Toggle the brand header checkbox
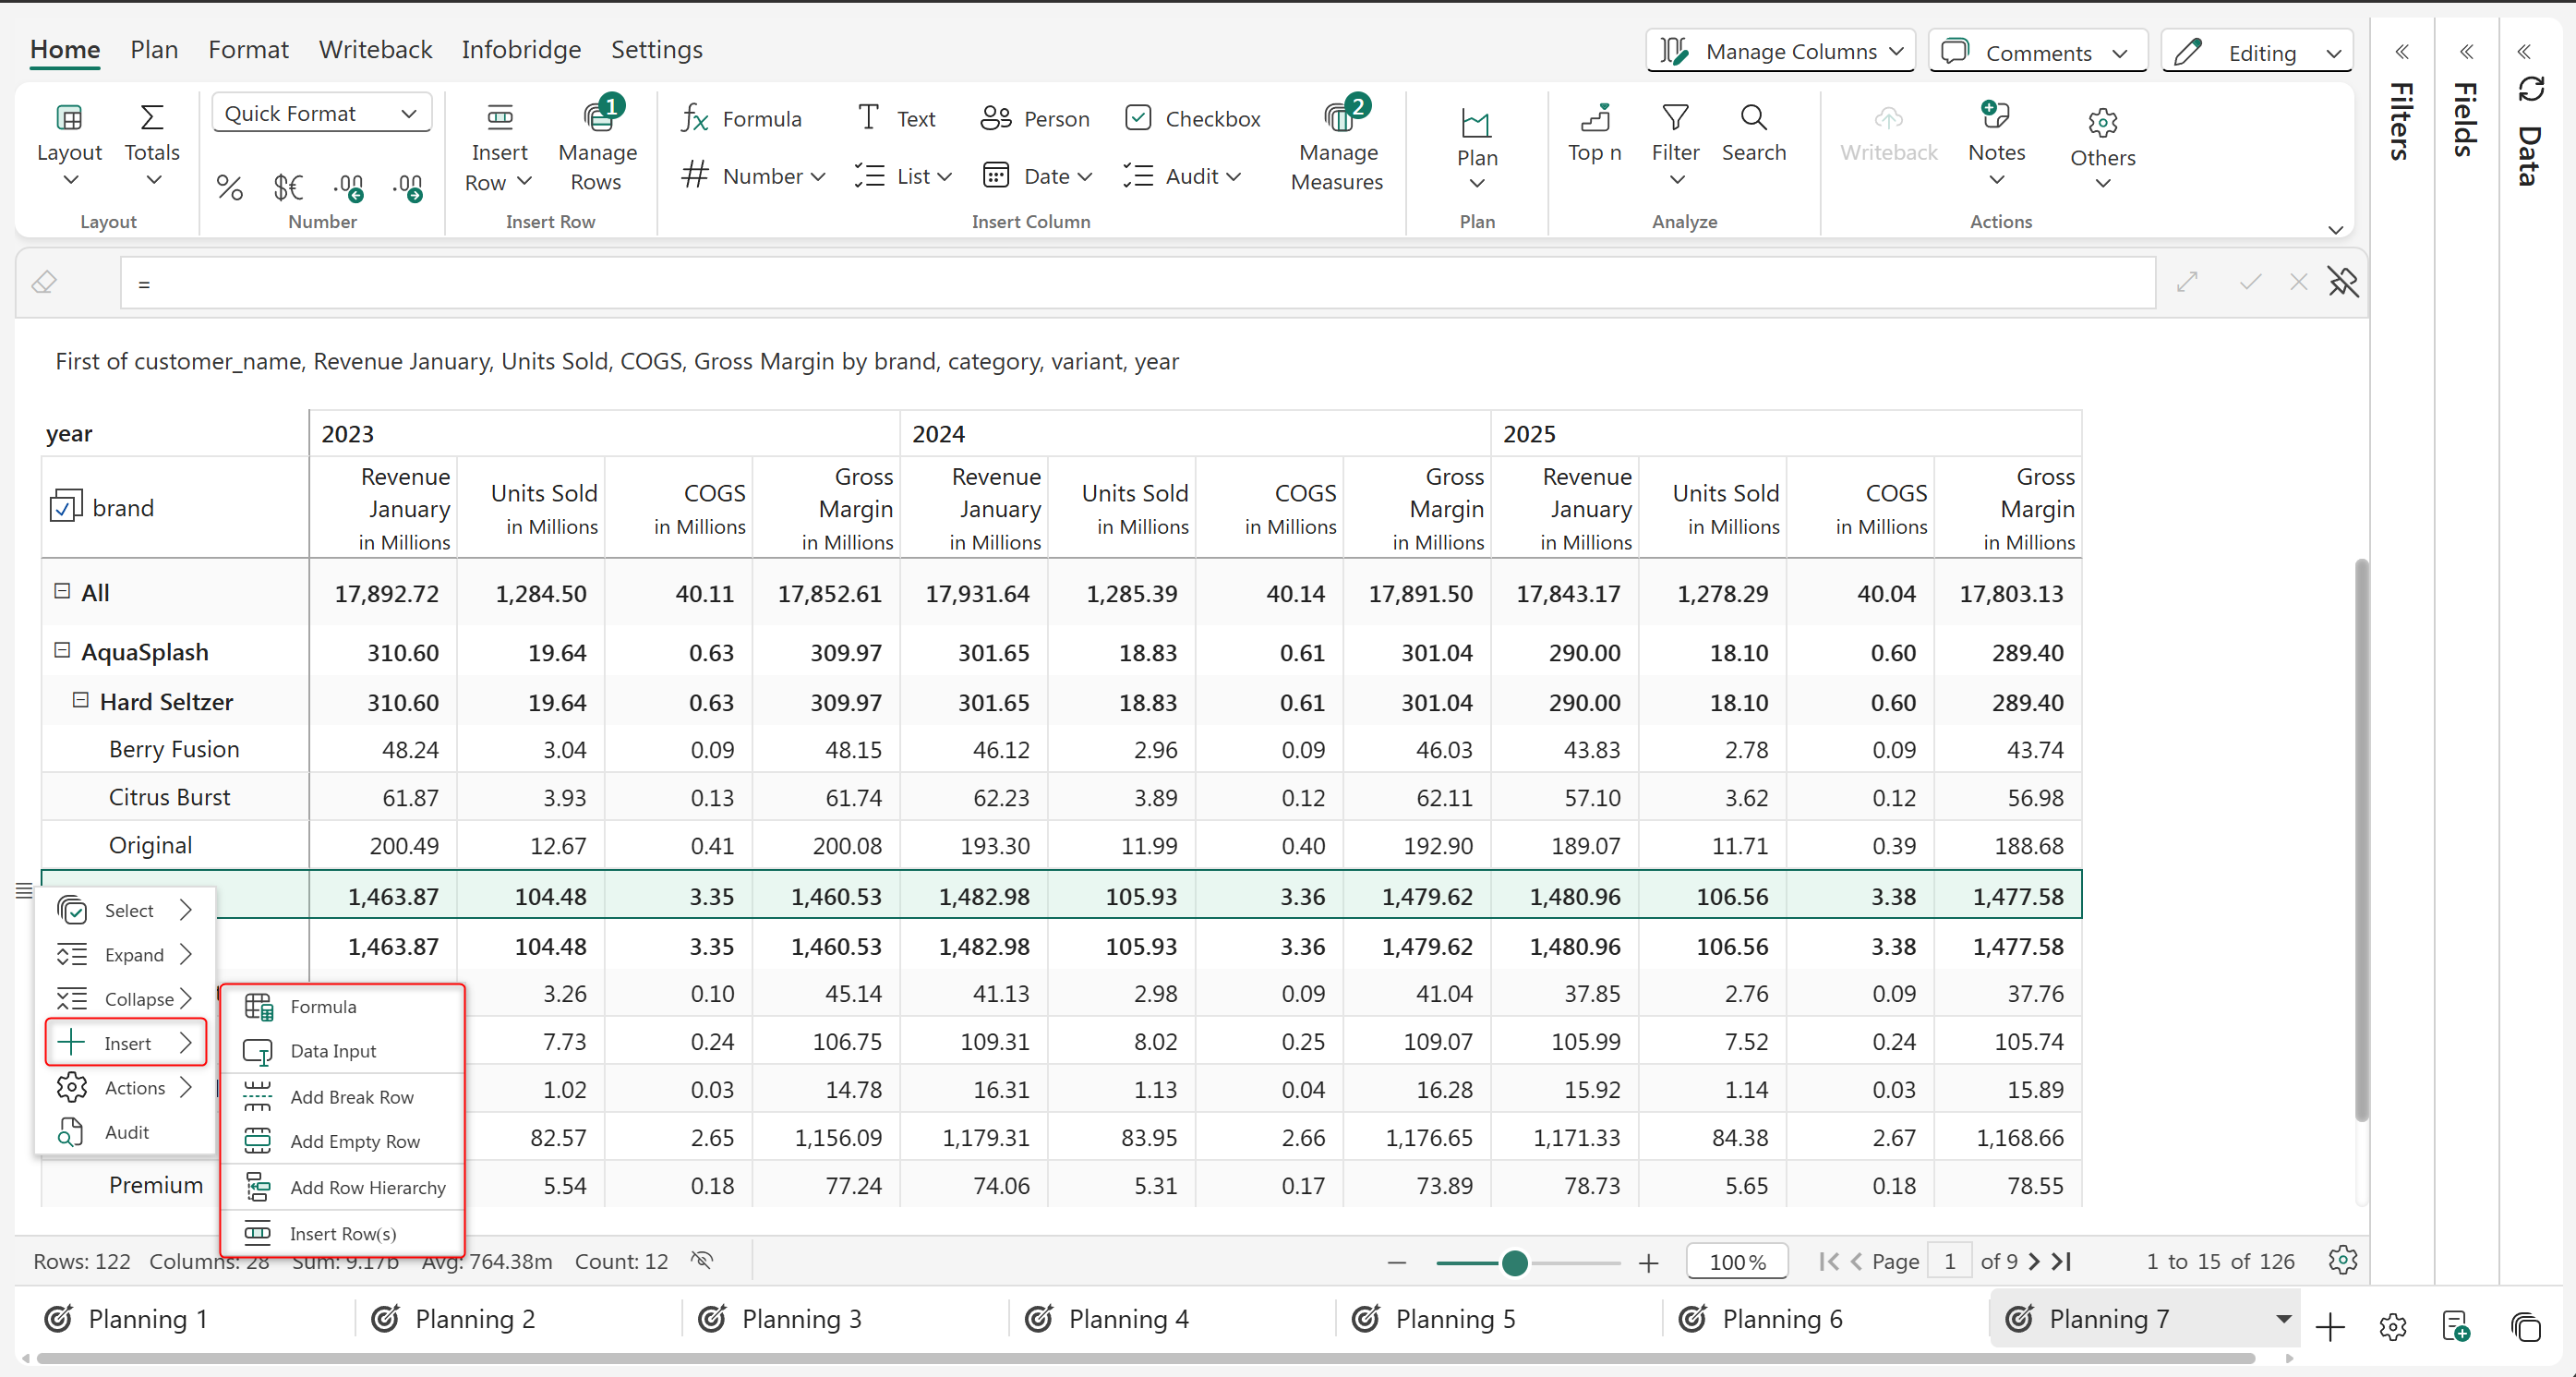The width and height of the screenshot is (2576, 1377). coord(64,507)
